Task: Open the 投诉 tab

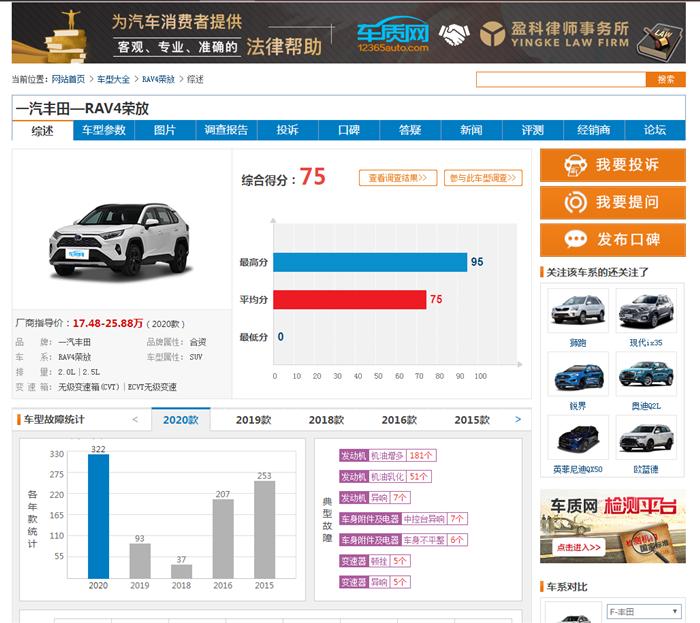Action: [x=288, y=130]
